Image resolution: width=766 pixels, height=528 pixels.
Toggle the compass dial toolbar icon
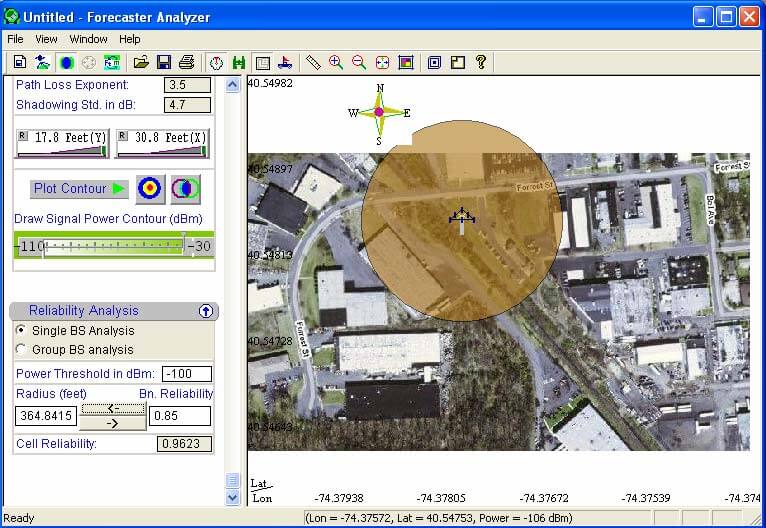[x=216, y=63]
